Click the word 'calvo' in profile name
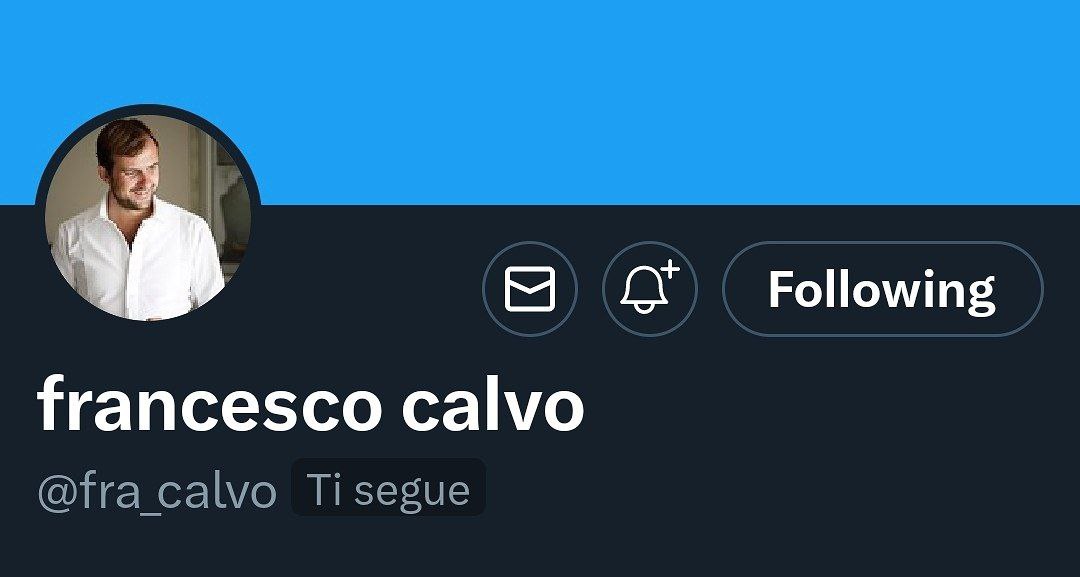This screenshot has width=1080, height=577. click(x=493, y=404)
